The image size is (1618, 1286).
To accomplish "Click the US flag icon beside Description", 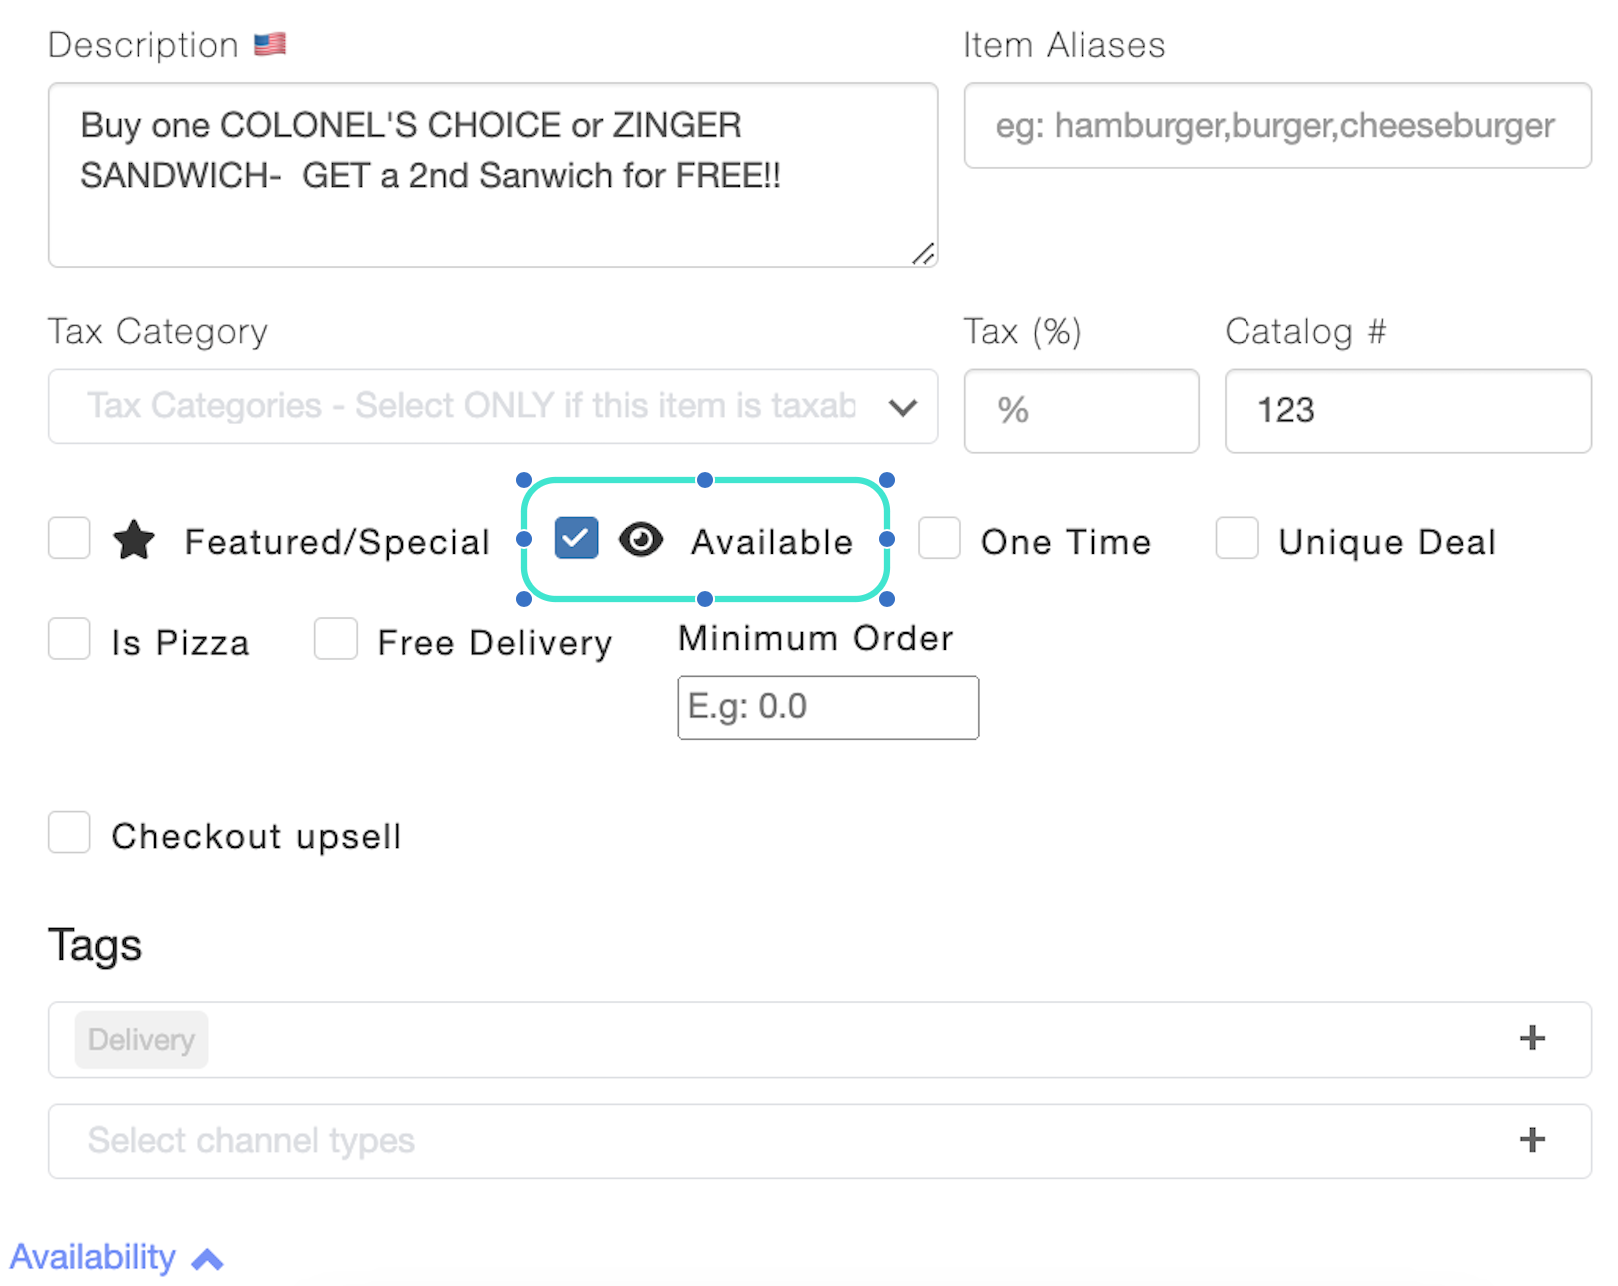I will coord(269,44).
